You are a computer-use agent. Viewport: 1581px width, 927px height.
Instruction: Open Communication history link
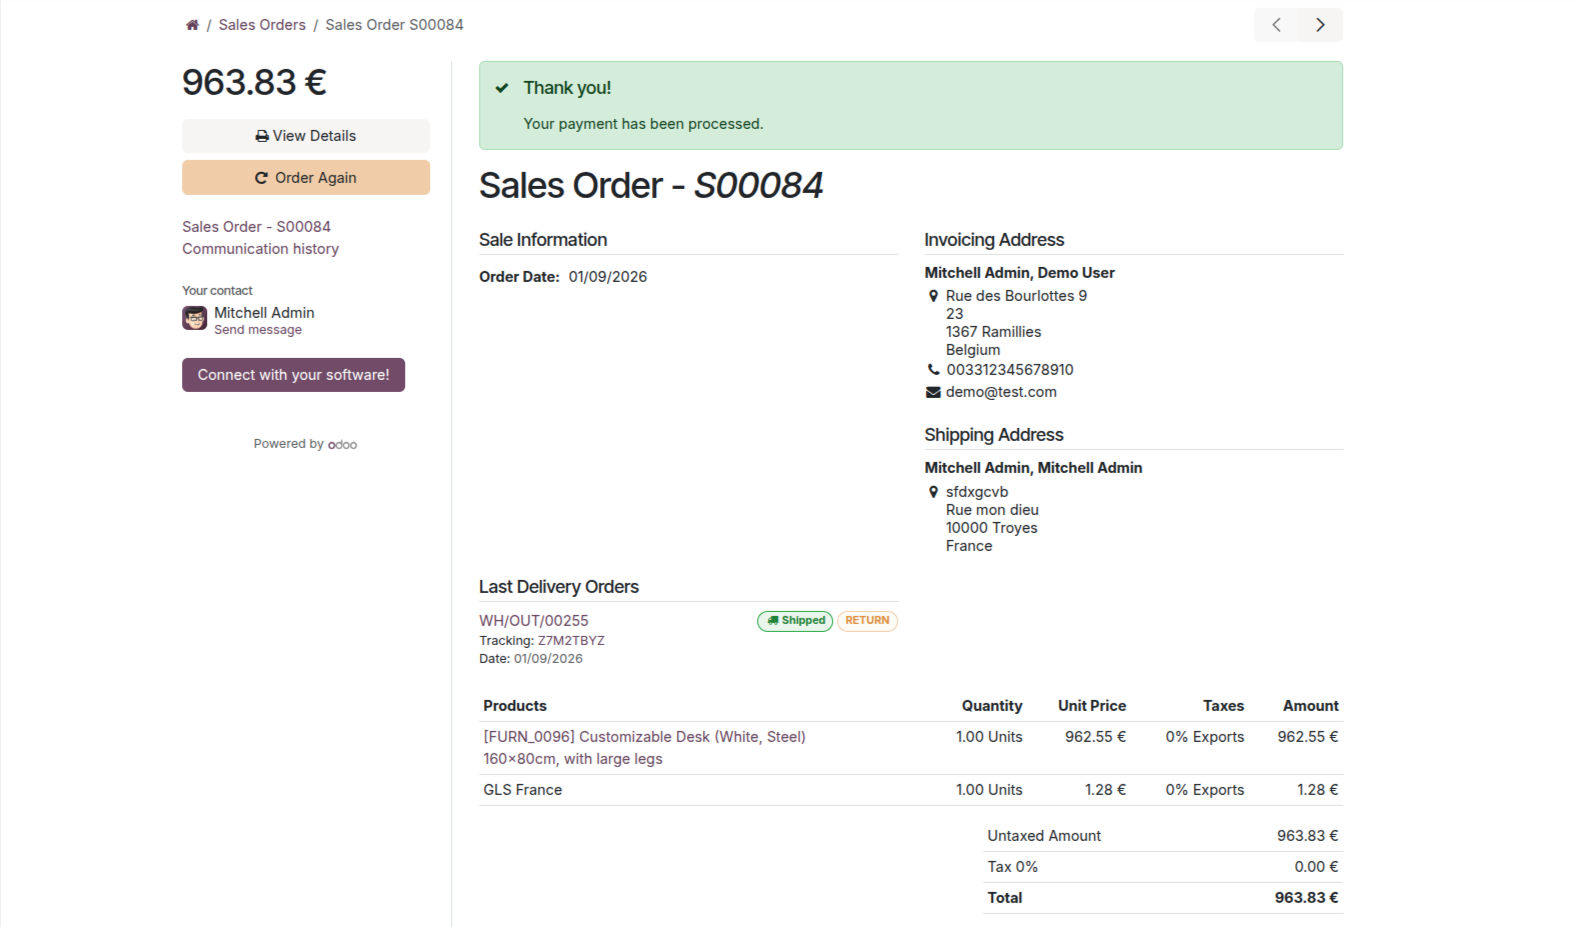tap(260, 249)
